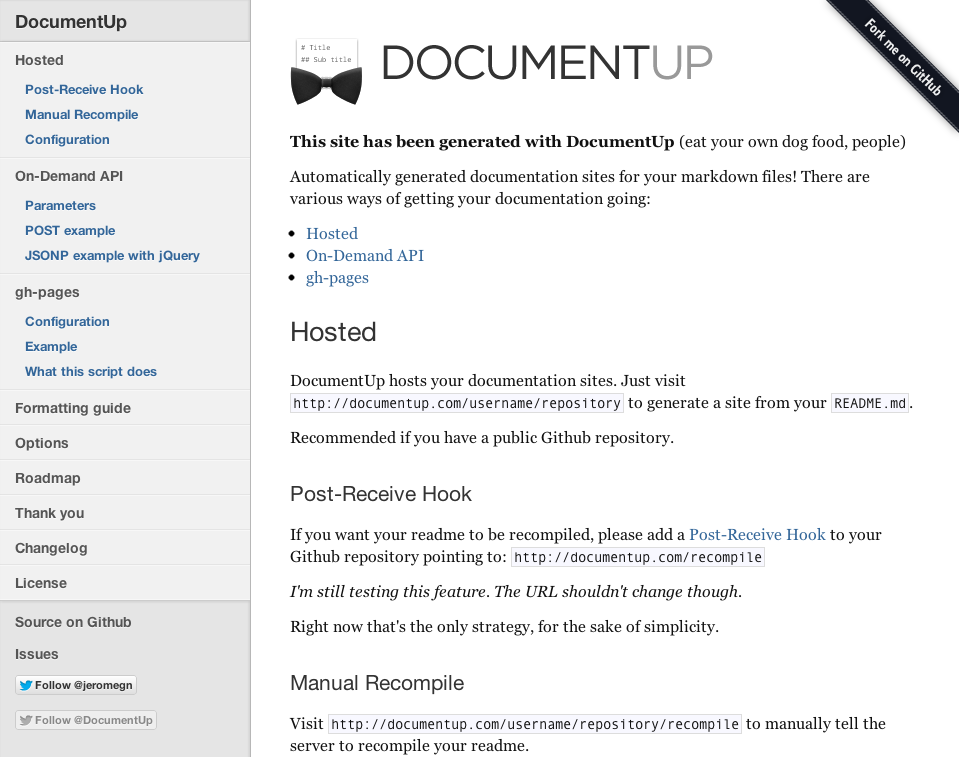Click Follow @DocumentUp button
The width and height of the screenshot is (959, 757).
(x=86, y=720)
